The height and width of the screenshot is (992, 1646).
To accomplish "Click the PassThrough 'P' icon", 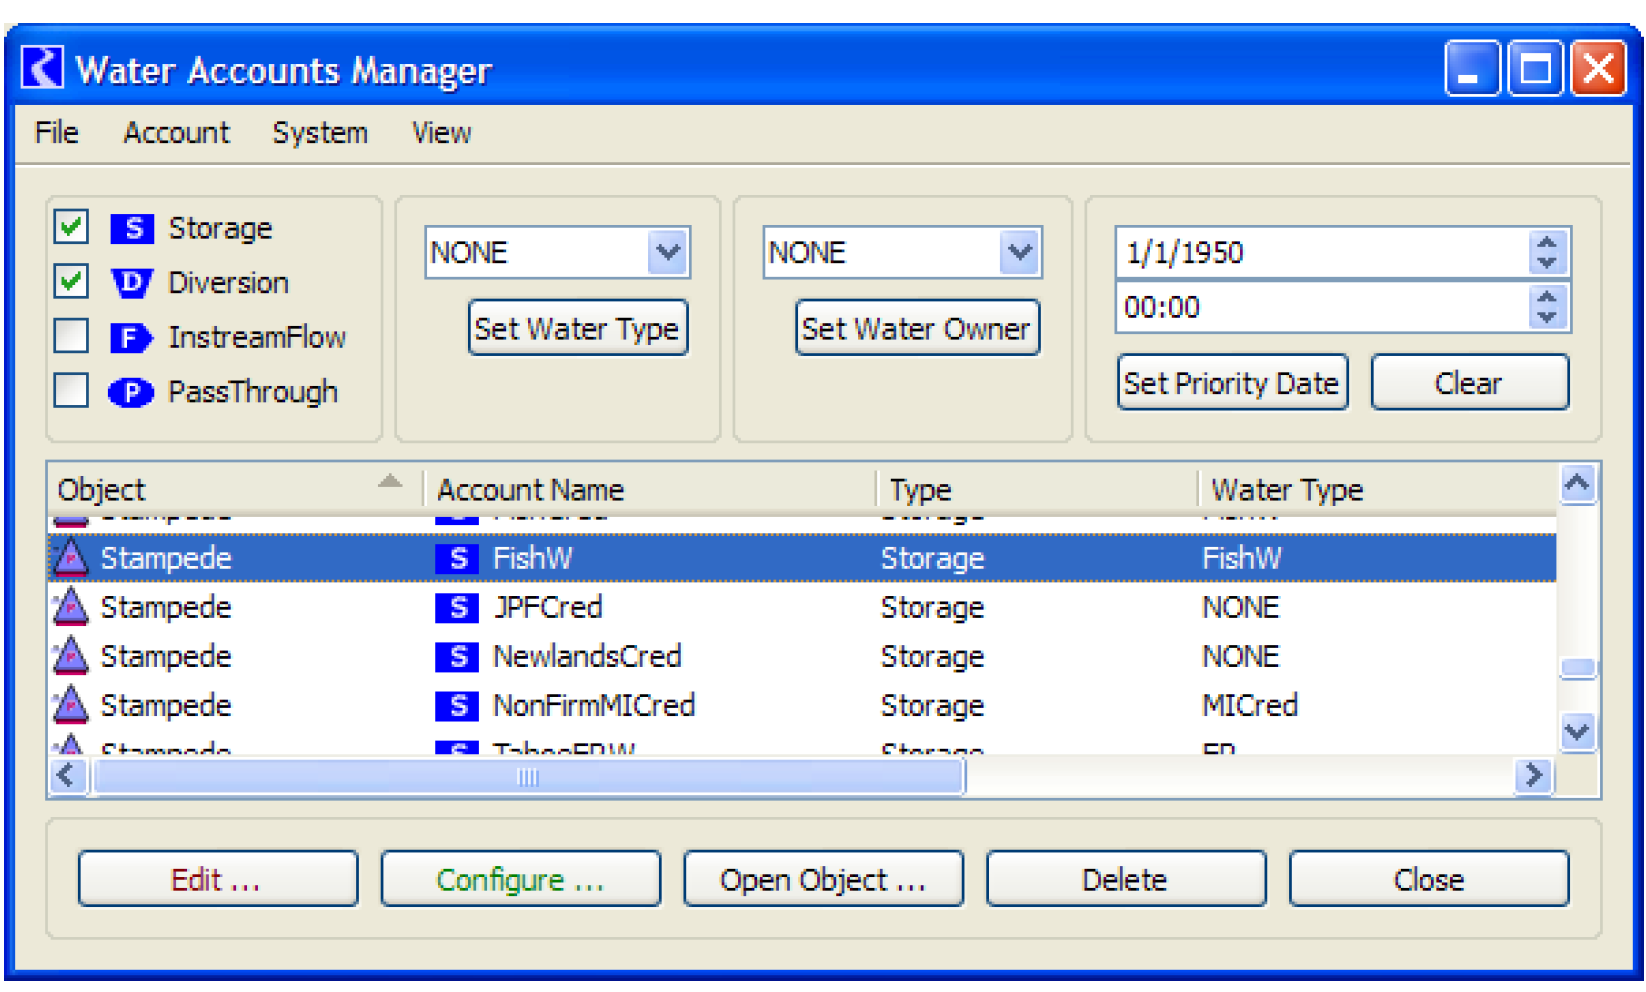I will [x=131, y=392].
